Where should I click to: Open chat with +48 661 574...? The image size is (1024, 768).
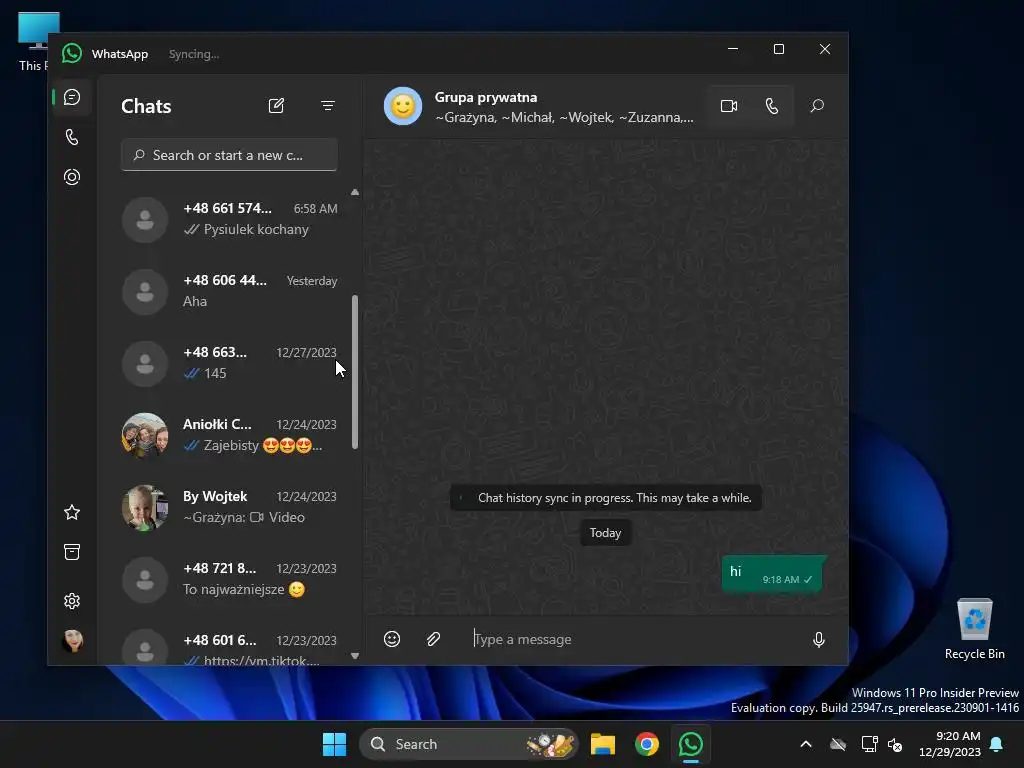click(229, 219)
